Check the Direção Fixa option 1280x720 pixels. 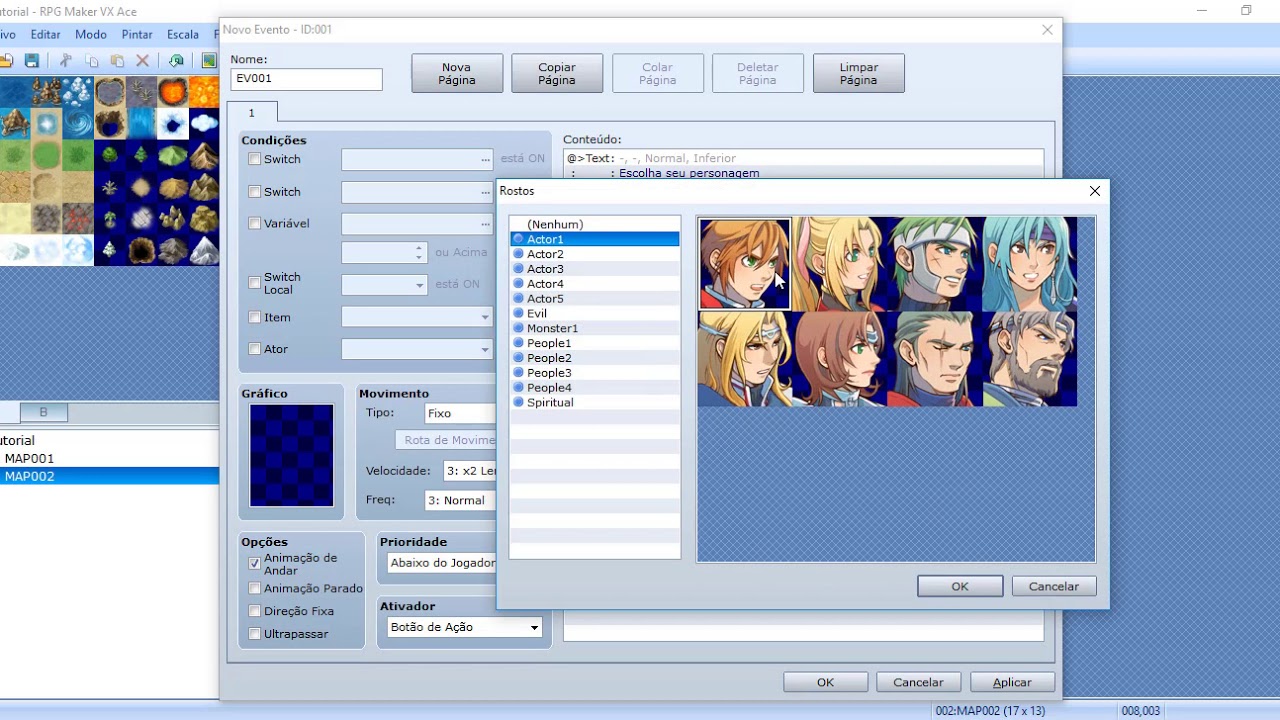pos(255,611)
